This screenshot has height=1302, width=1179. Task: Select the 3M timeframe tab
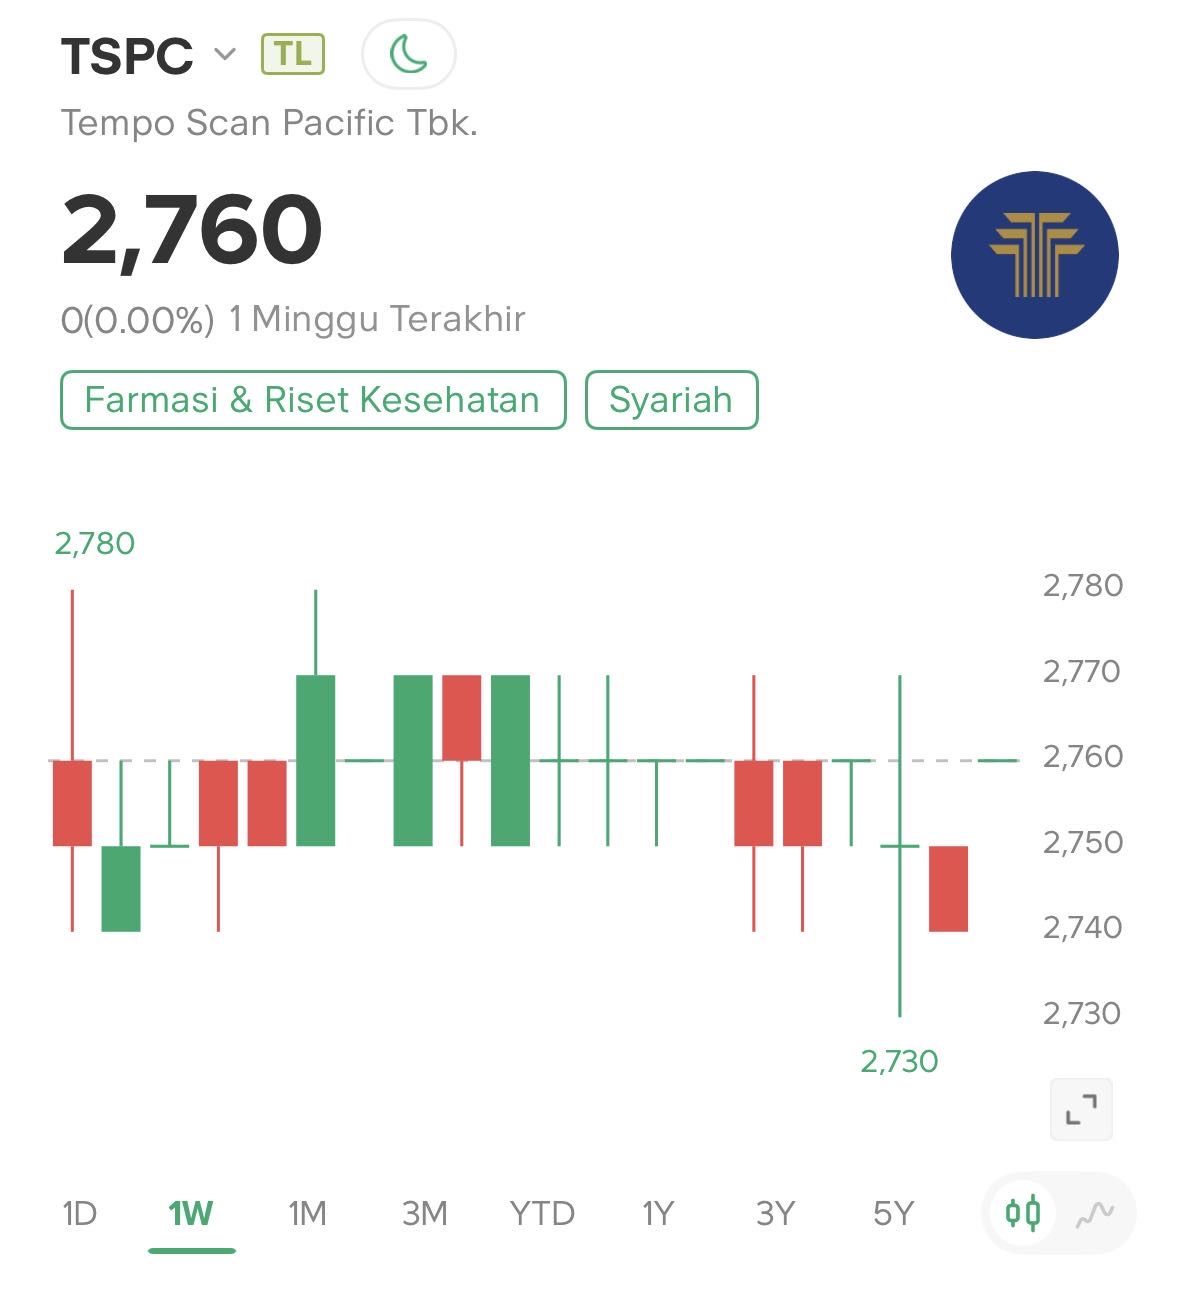coord(424,1213)
